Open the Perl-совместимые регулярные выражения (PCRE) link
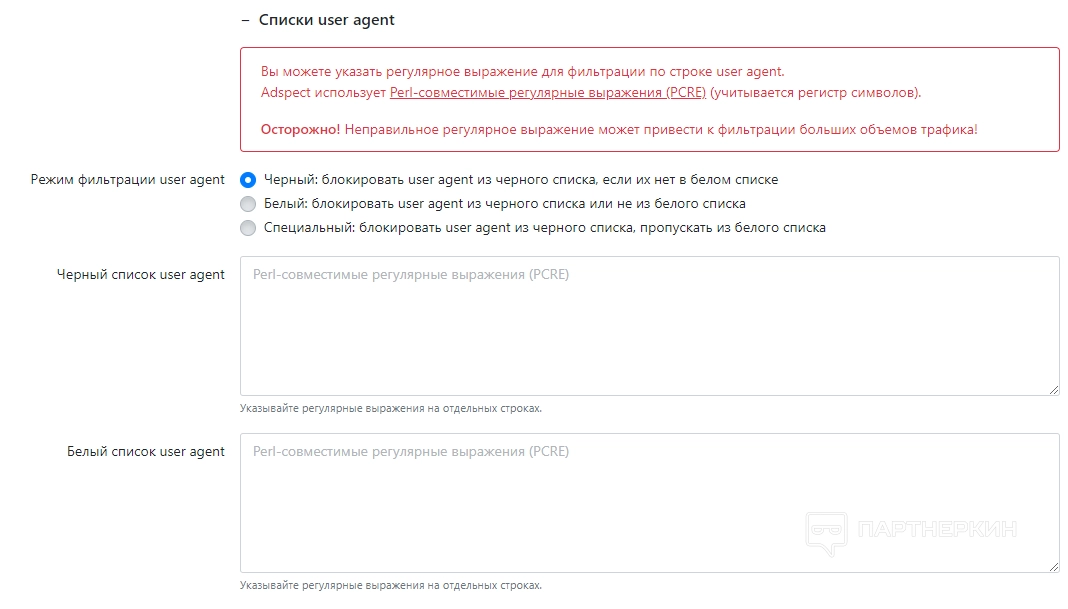Screen dimensions: 1068x609 tap(548, 93)
